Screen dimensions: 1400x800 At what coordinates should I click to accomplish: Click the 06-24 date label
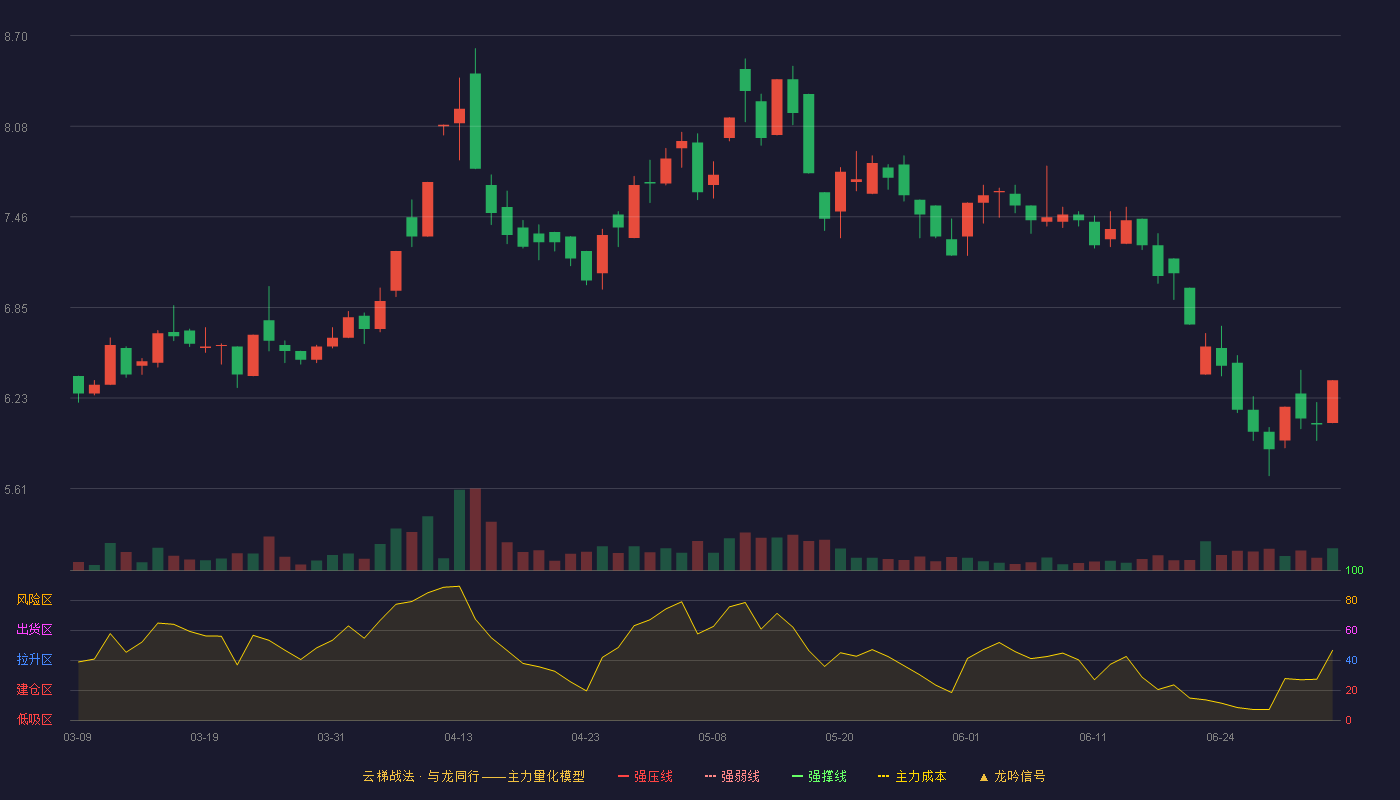(1220, 737)
